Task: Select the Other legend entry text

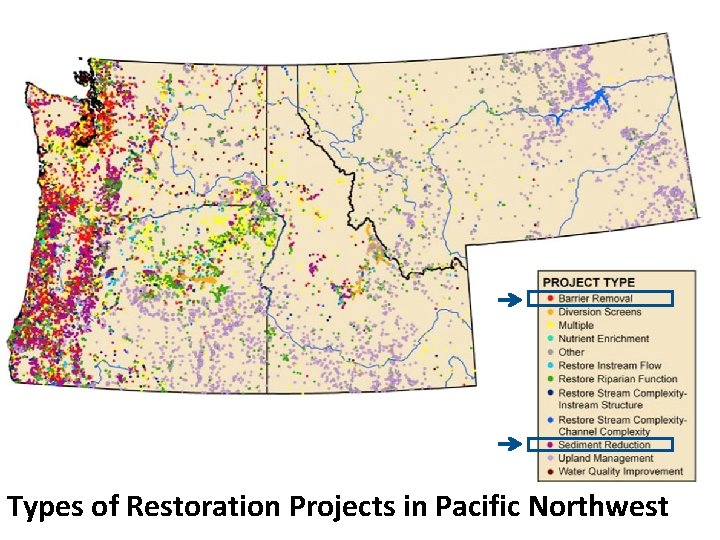Action: coord(571,352)
